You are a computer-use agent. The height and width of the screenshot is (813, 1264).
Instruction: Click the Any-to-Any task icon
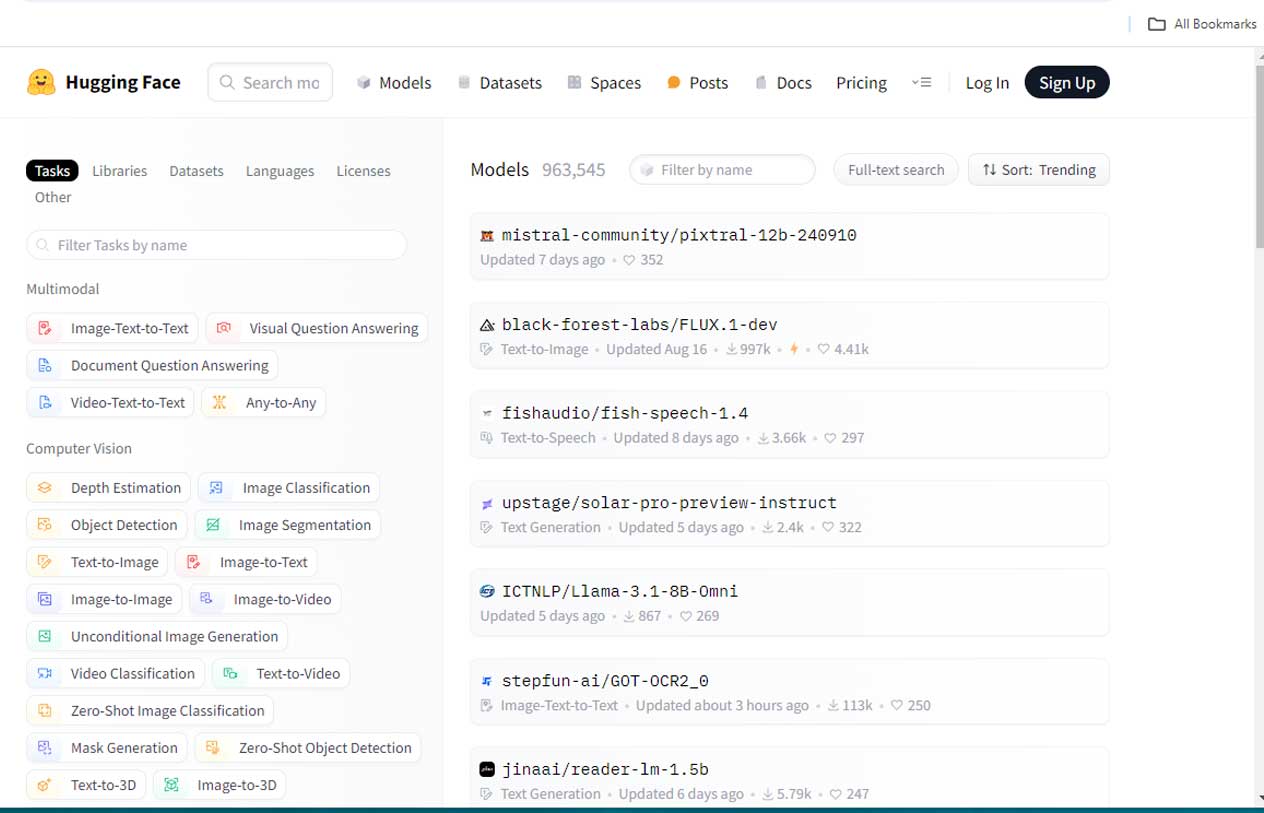[220, 402]
